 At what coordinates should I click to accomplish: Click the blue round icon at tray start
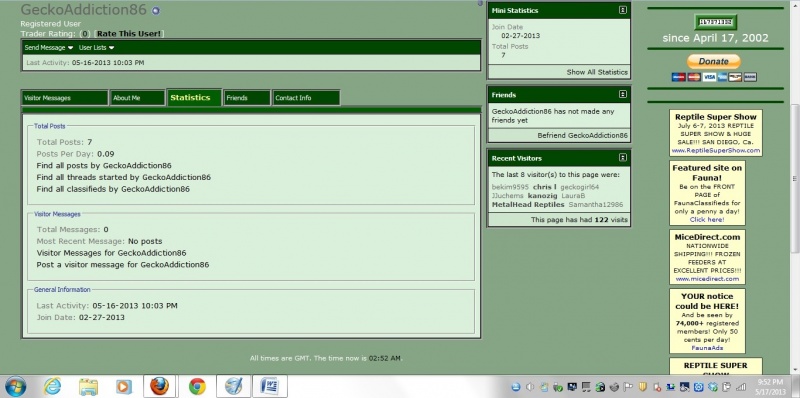516,387
